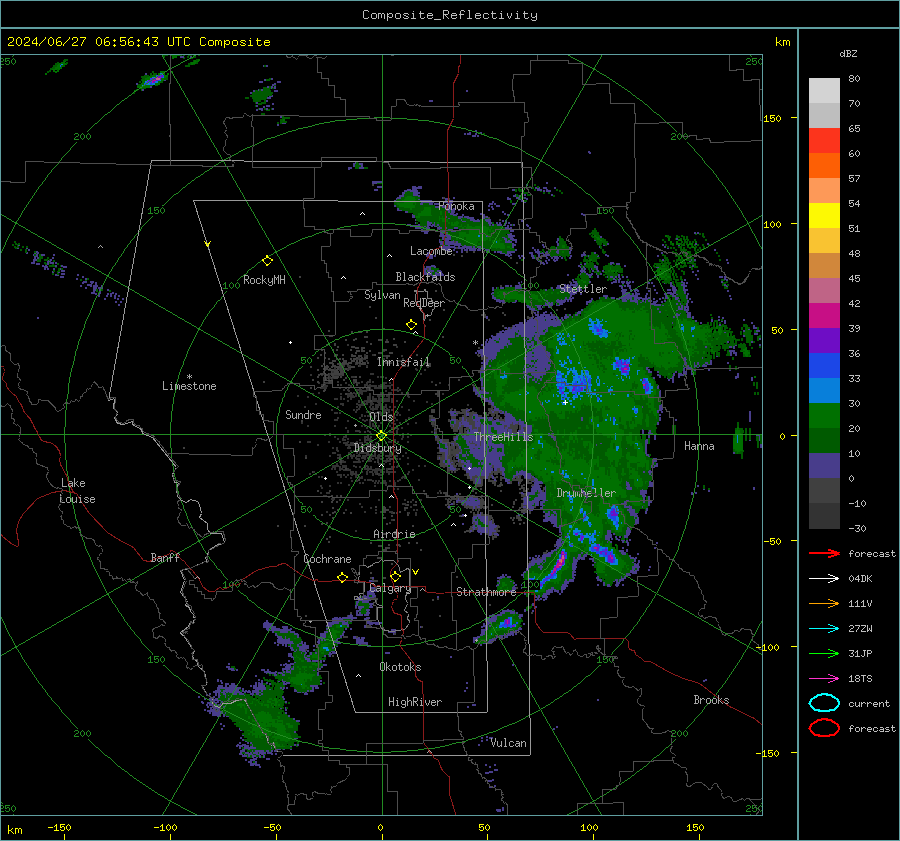This screenshot has height=841, width=900.
Task: Click the cyan current ellipse icon
Action: 824,703
